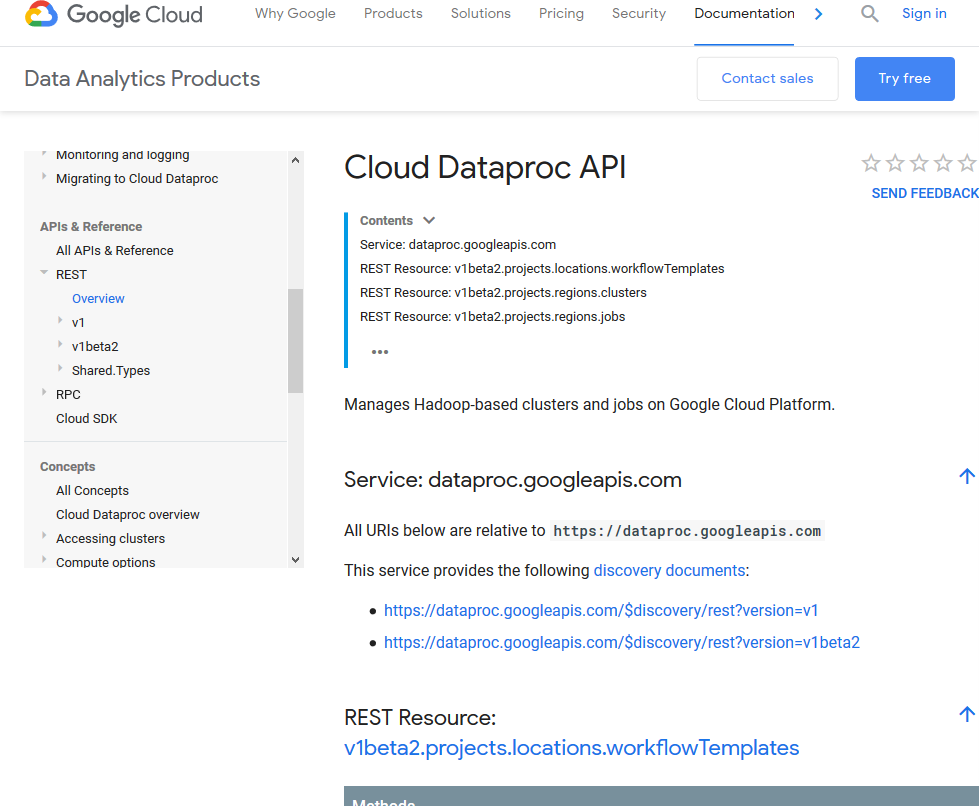Click the sidebar scroll down arrow
The width and height of the screenshot is (979, 806).
click(x=295, y=560)
